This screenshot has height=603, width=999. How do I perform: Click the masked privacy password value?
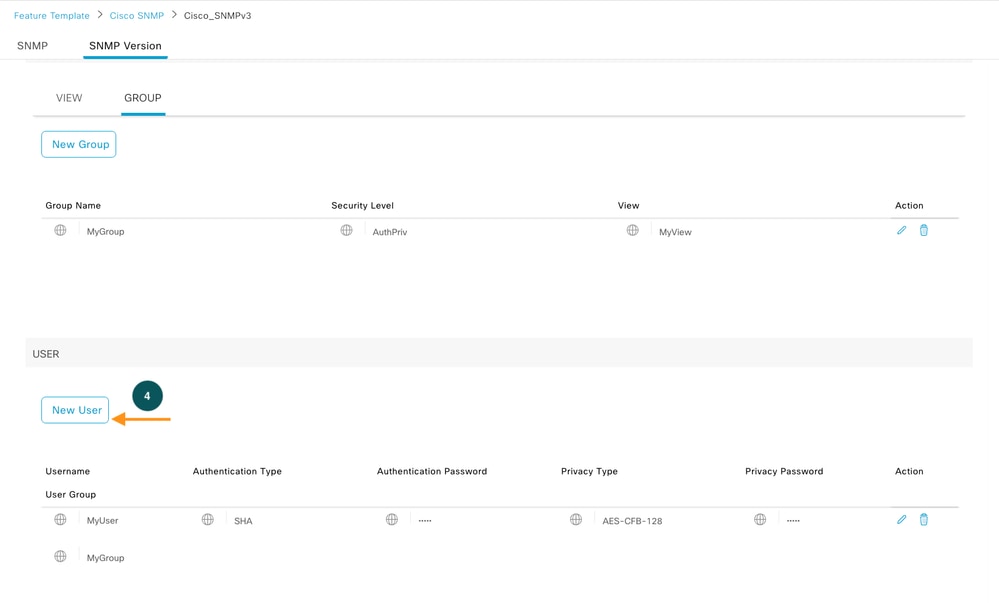coord(793,521)
